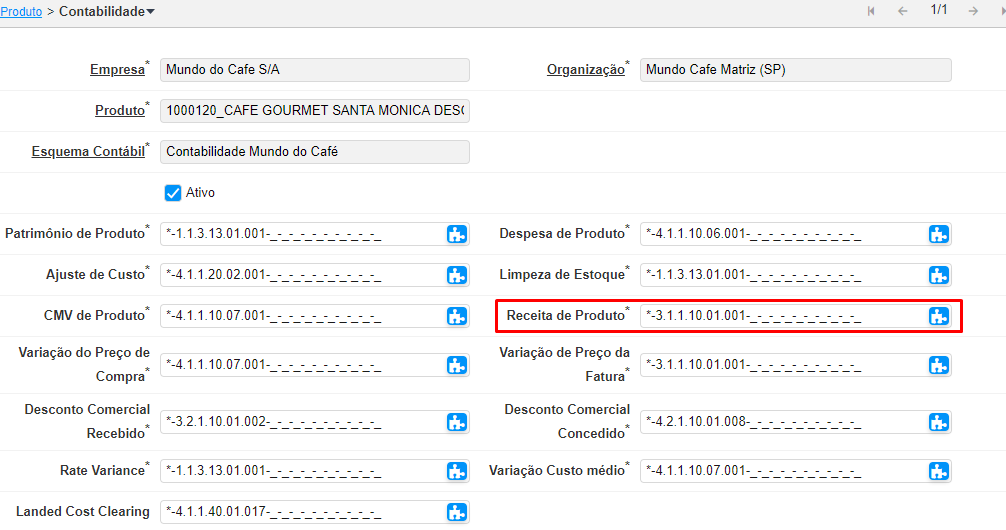Open the Empresa field label link

coord(117,70)
